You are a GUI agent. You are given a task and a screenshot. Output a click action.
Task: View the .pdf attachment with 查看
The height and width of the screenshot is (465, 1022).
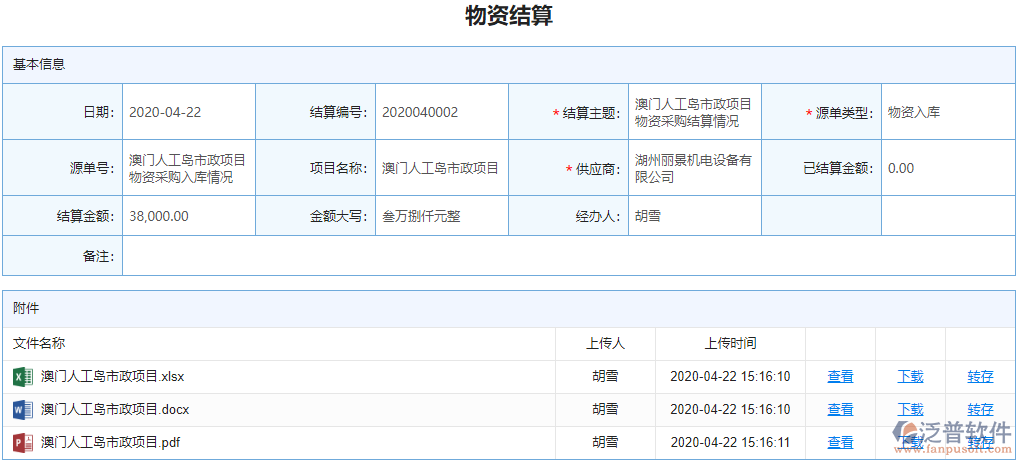tap(840, 442)
